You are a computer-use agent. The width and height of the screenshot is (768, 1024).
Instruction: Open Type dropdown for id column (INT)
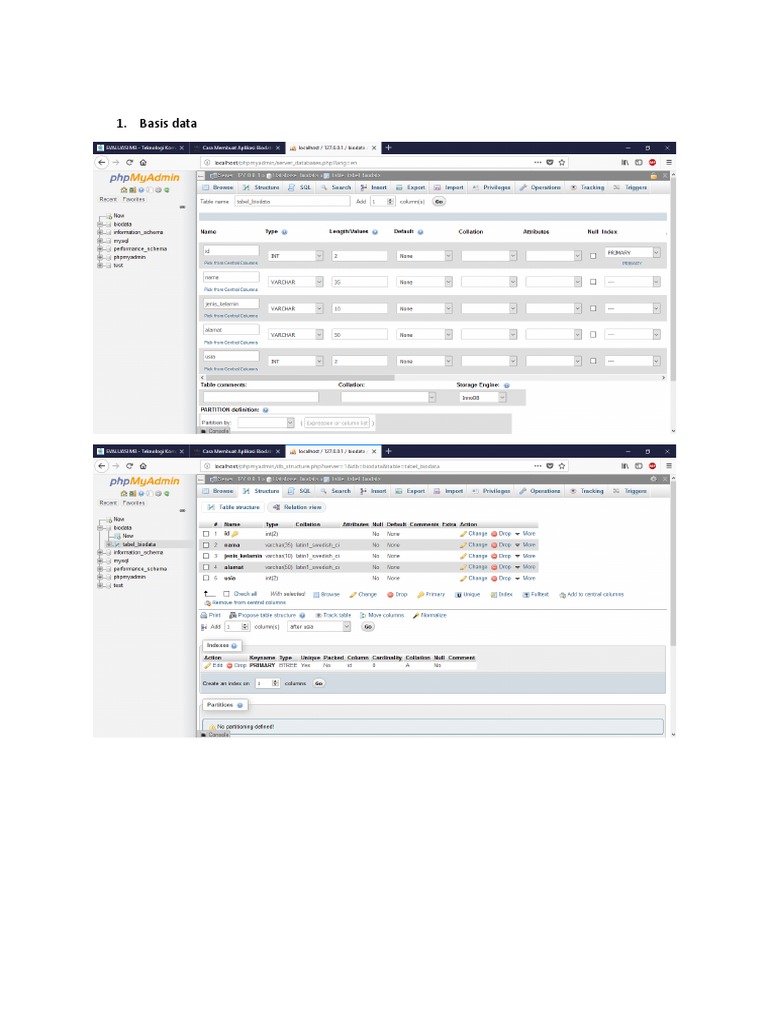296,256
